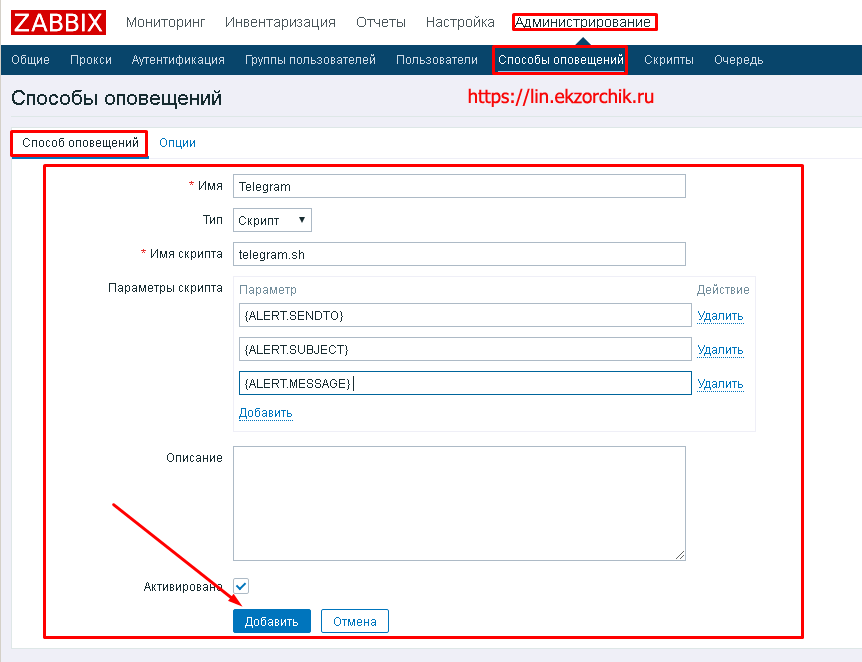Remove the {ALERT.SENDTO} parameter via Удалить

[x=720, y=316]
